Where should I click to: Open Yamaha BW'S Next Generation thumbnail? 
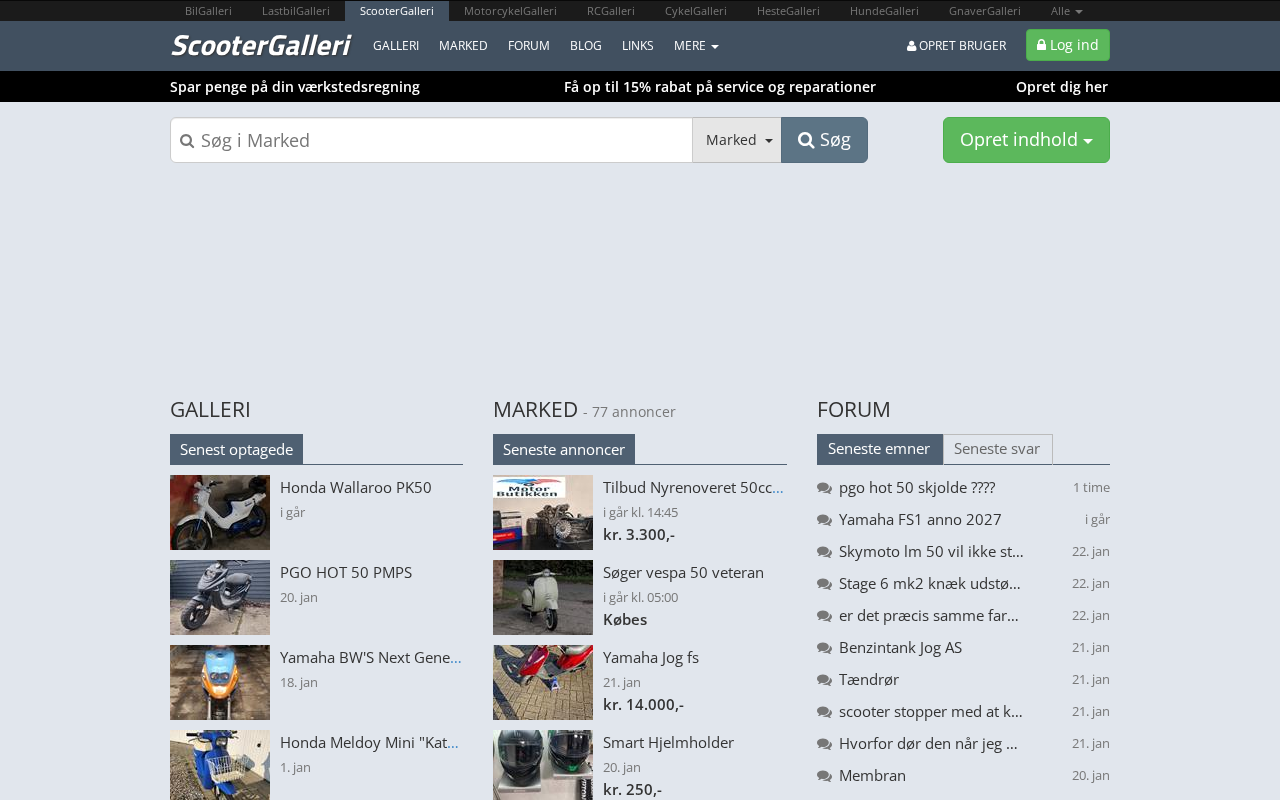point(220,683)
